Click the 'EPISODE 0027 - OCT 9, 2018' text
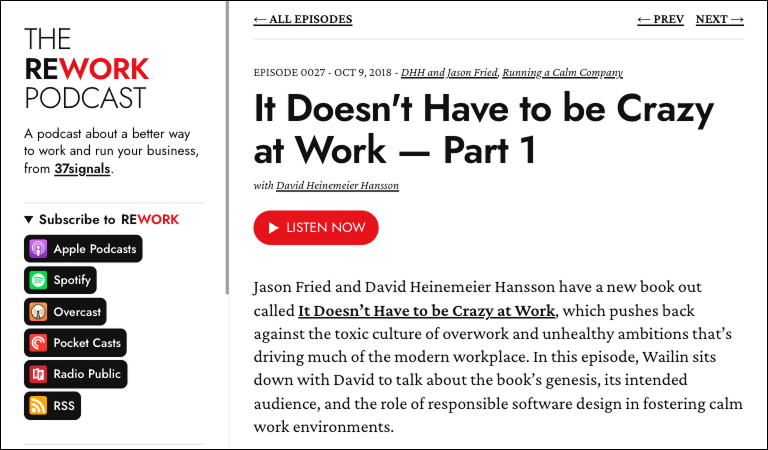Viewport: 768px width, 450px height. coord(322,72)
